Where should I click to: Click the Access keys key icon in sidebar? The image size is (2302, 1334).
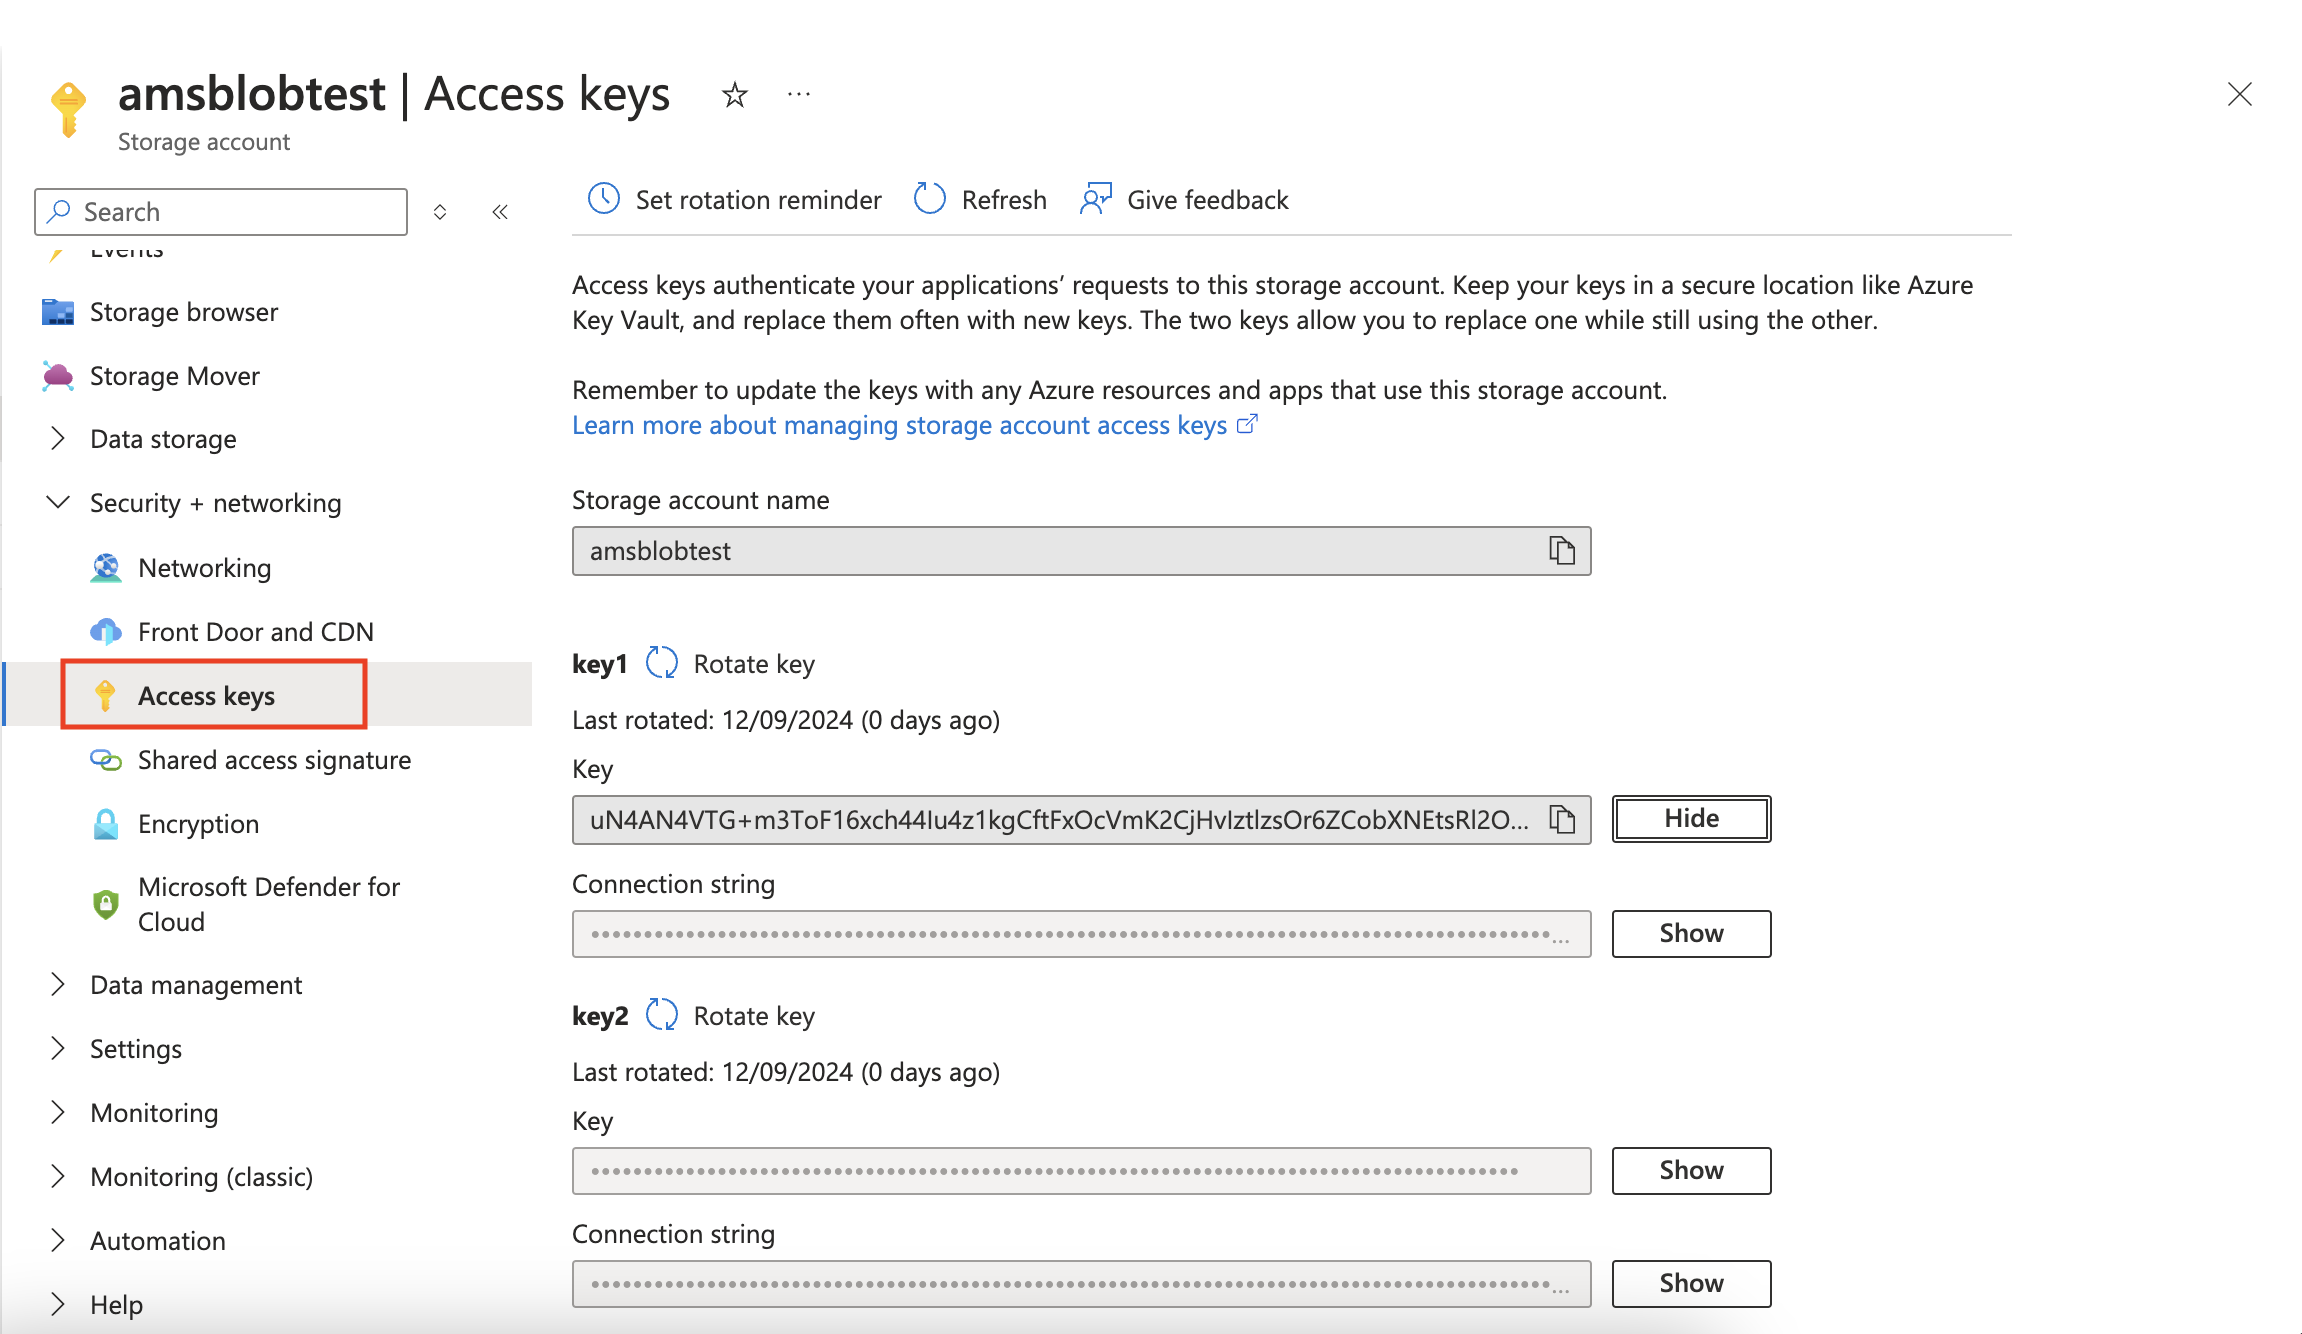pyautogui.click(x=105, y=695)
